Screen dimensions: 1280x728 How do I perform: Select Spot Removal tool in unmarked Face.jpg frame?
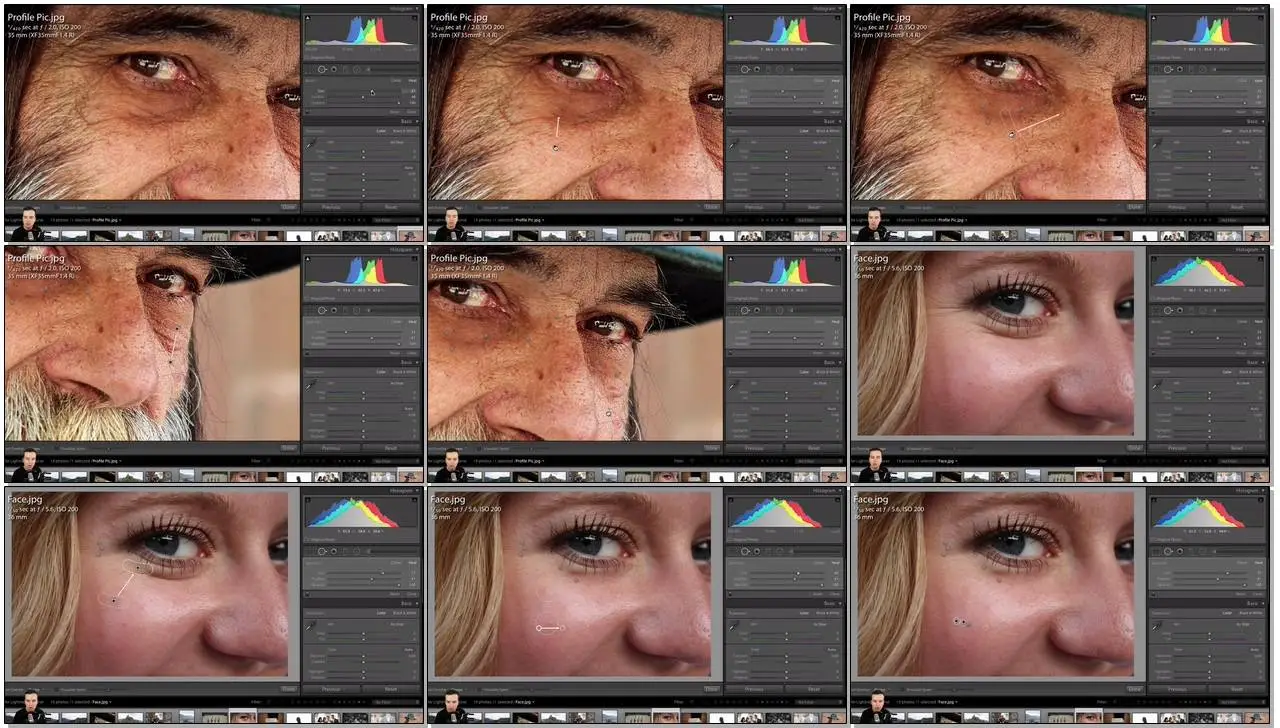tap(1168, 311)
